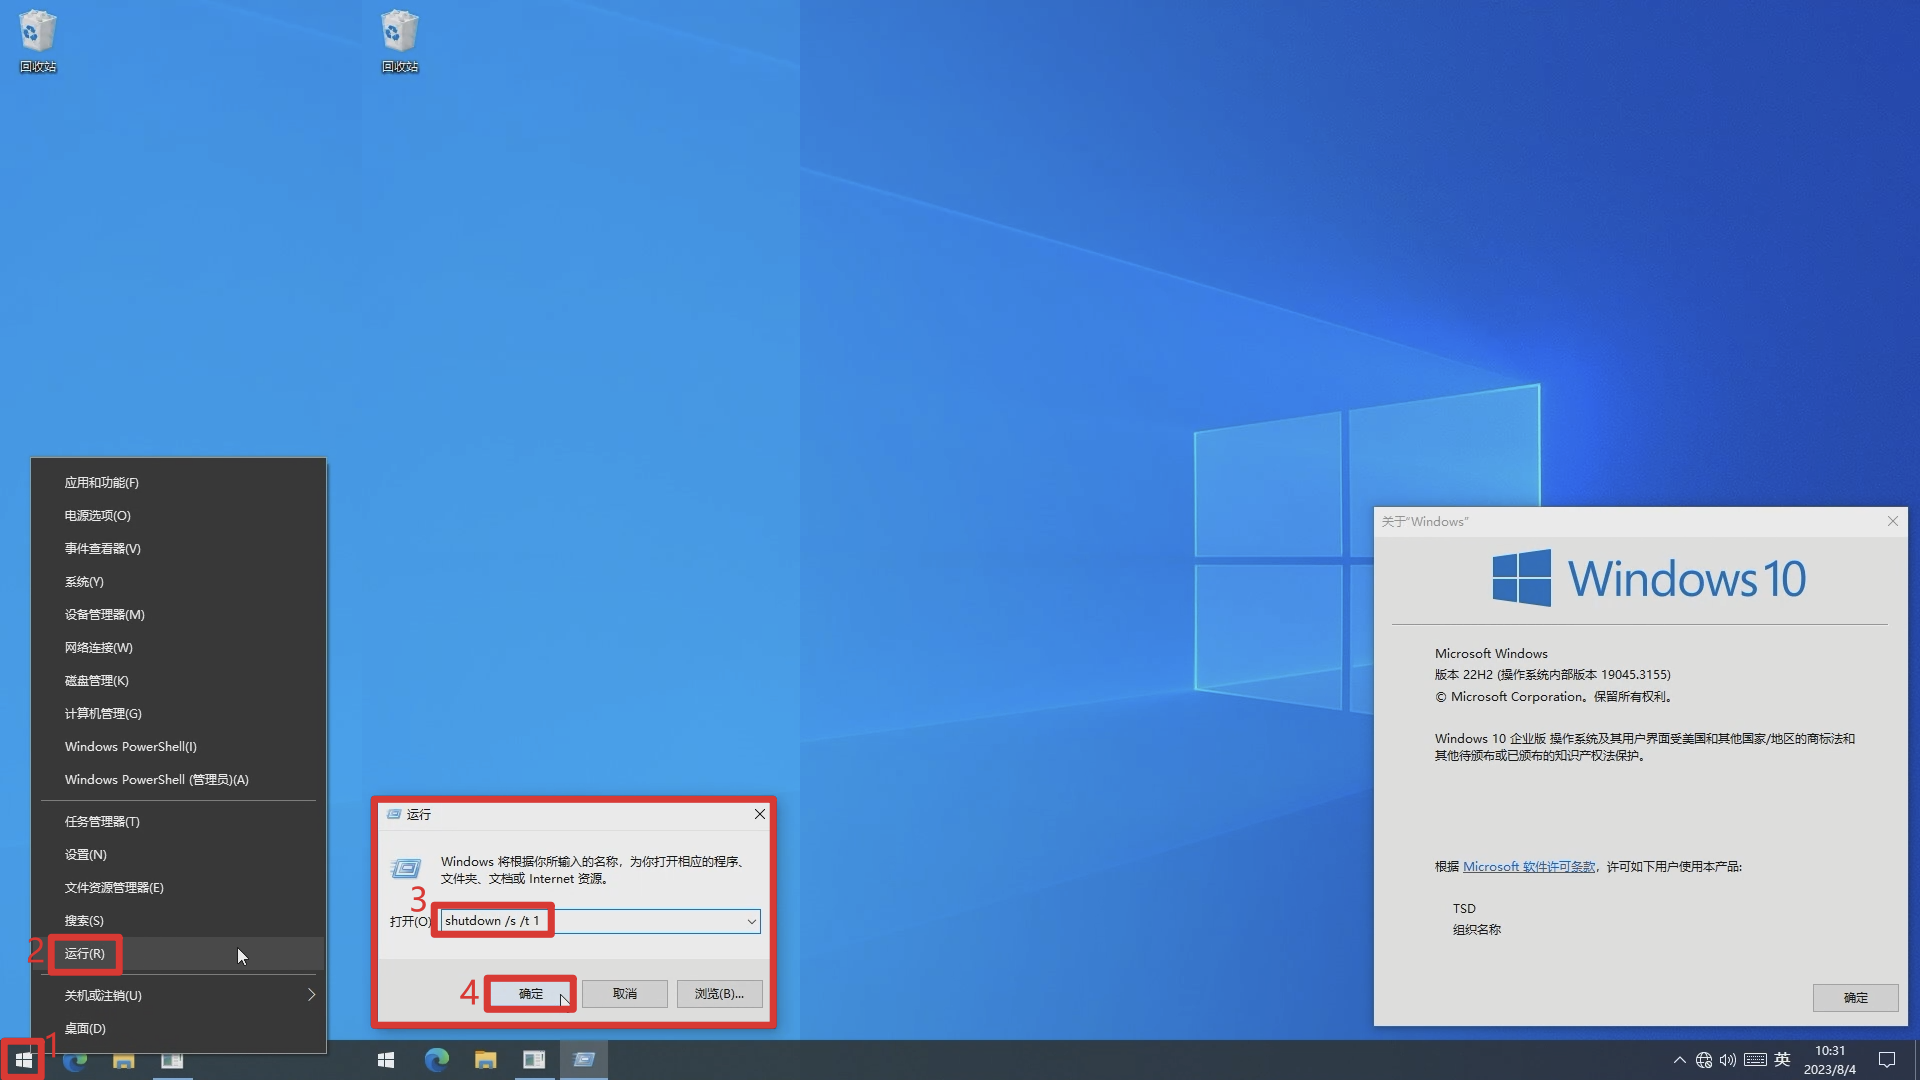Expand the 关机或注销(U) submenu

179,995
